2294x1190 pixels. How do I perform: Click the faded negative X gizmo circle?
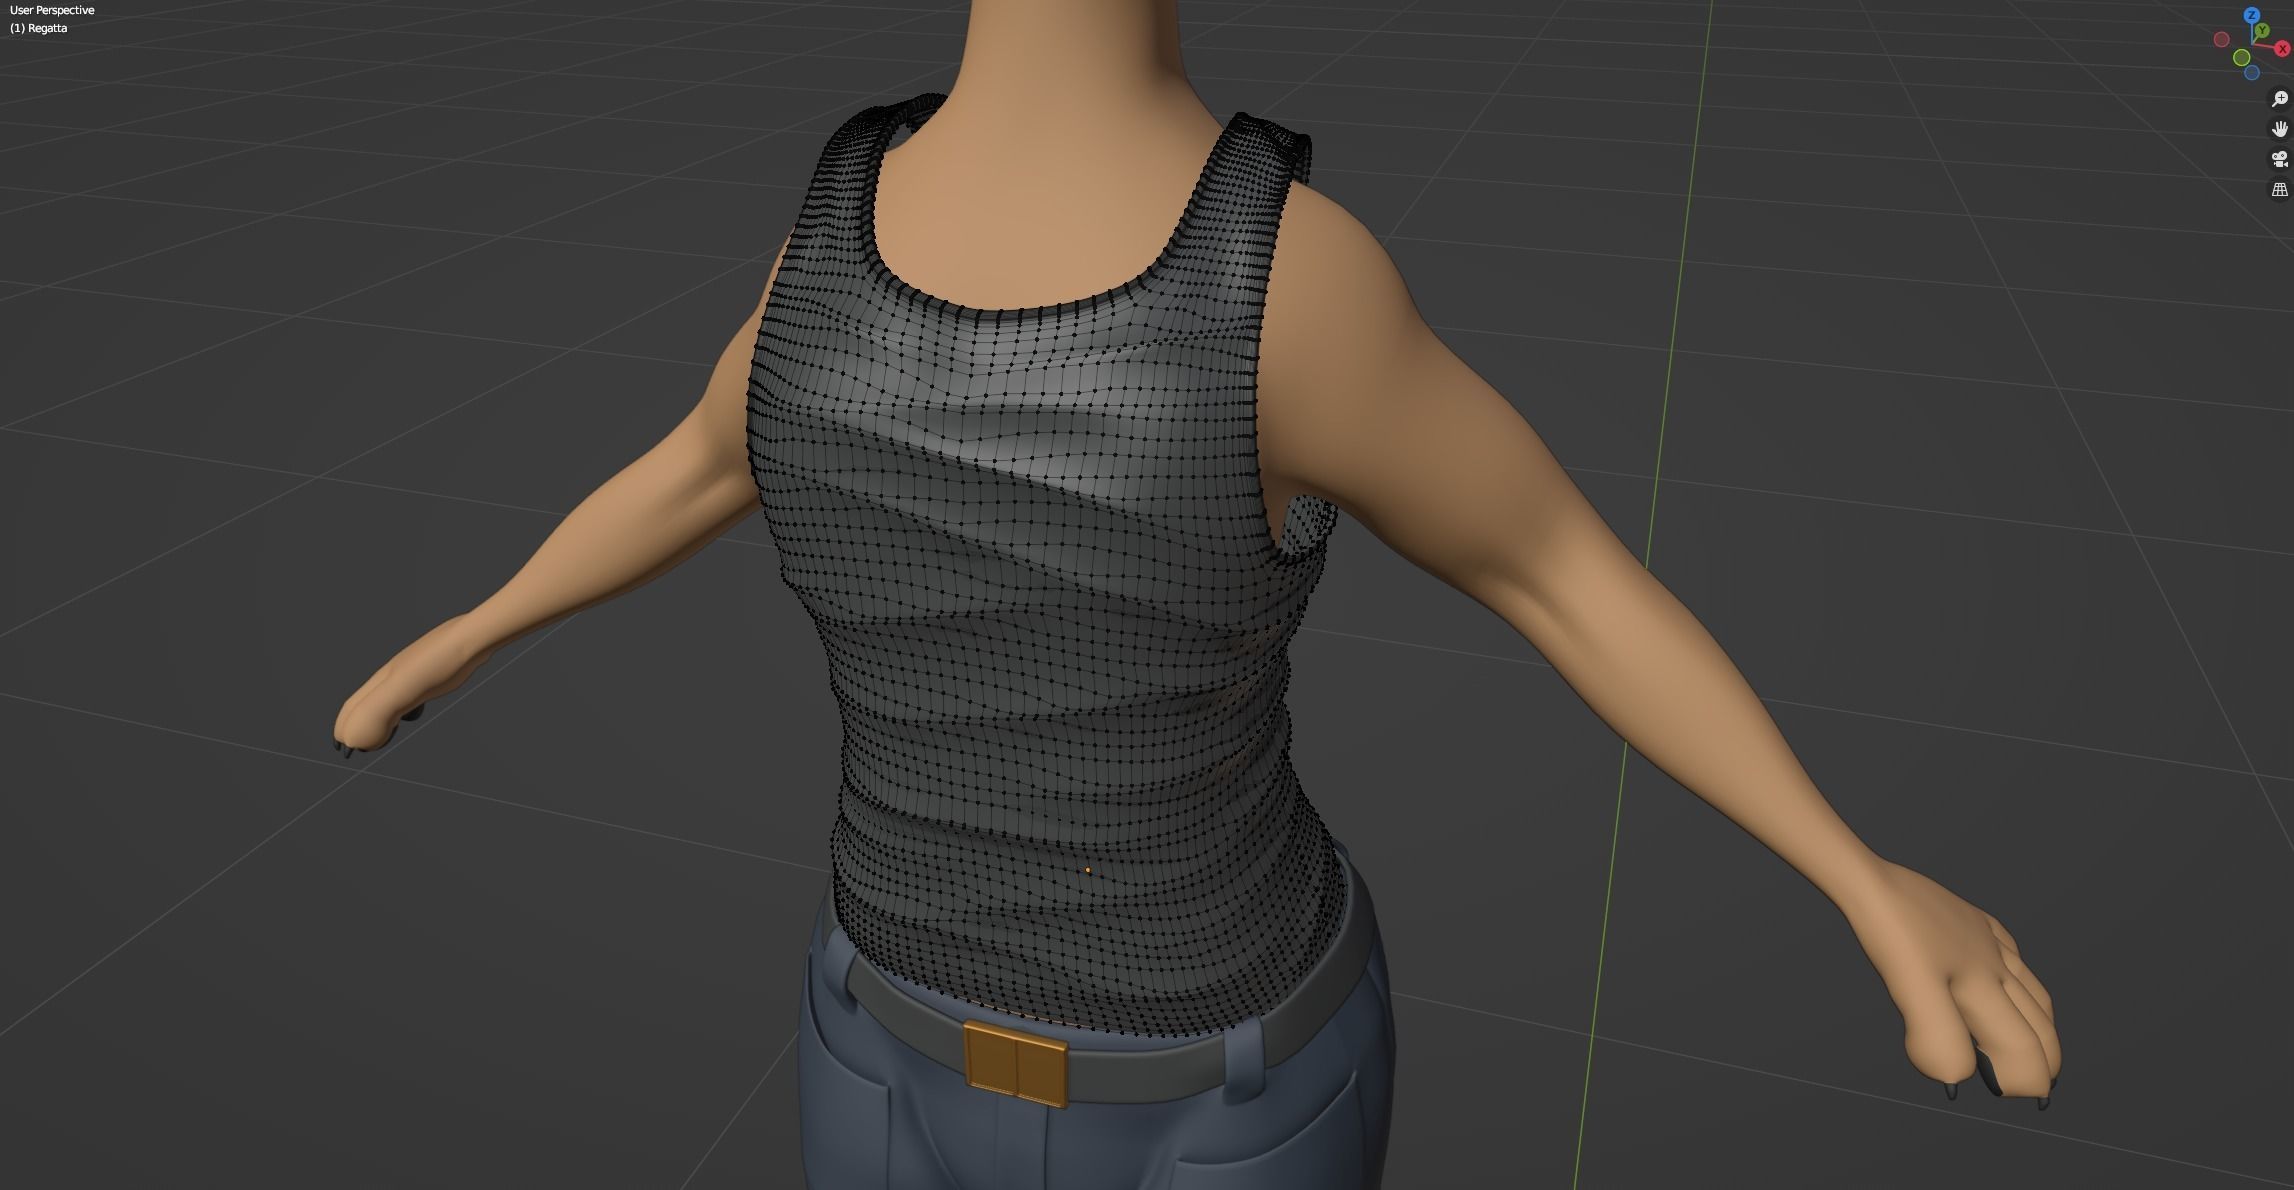[x=2222, y=39]
